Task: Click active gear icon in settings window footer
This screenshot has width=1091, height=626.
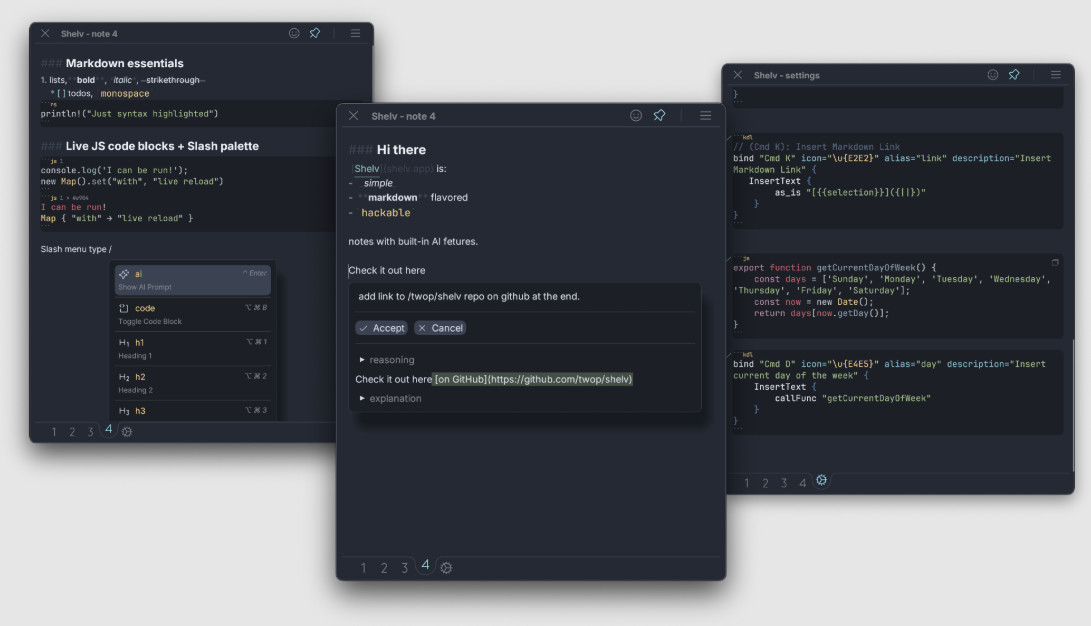Action: 822,480
